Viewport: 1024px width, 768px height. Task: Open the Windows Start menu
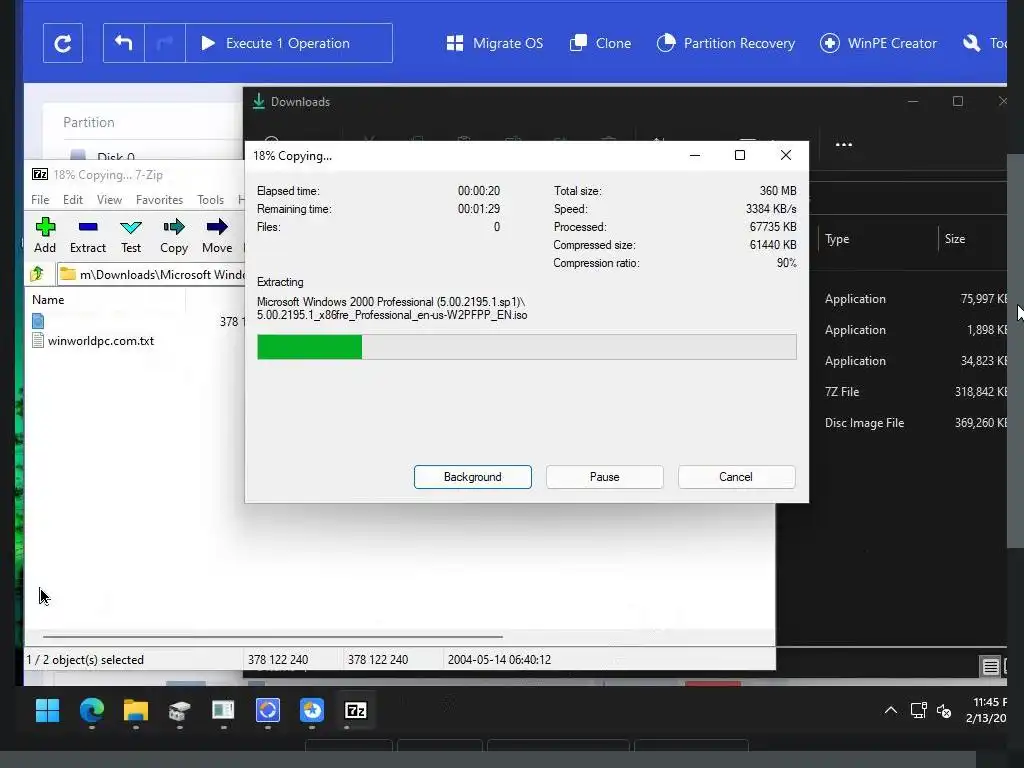click(48, 711)
